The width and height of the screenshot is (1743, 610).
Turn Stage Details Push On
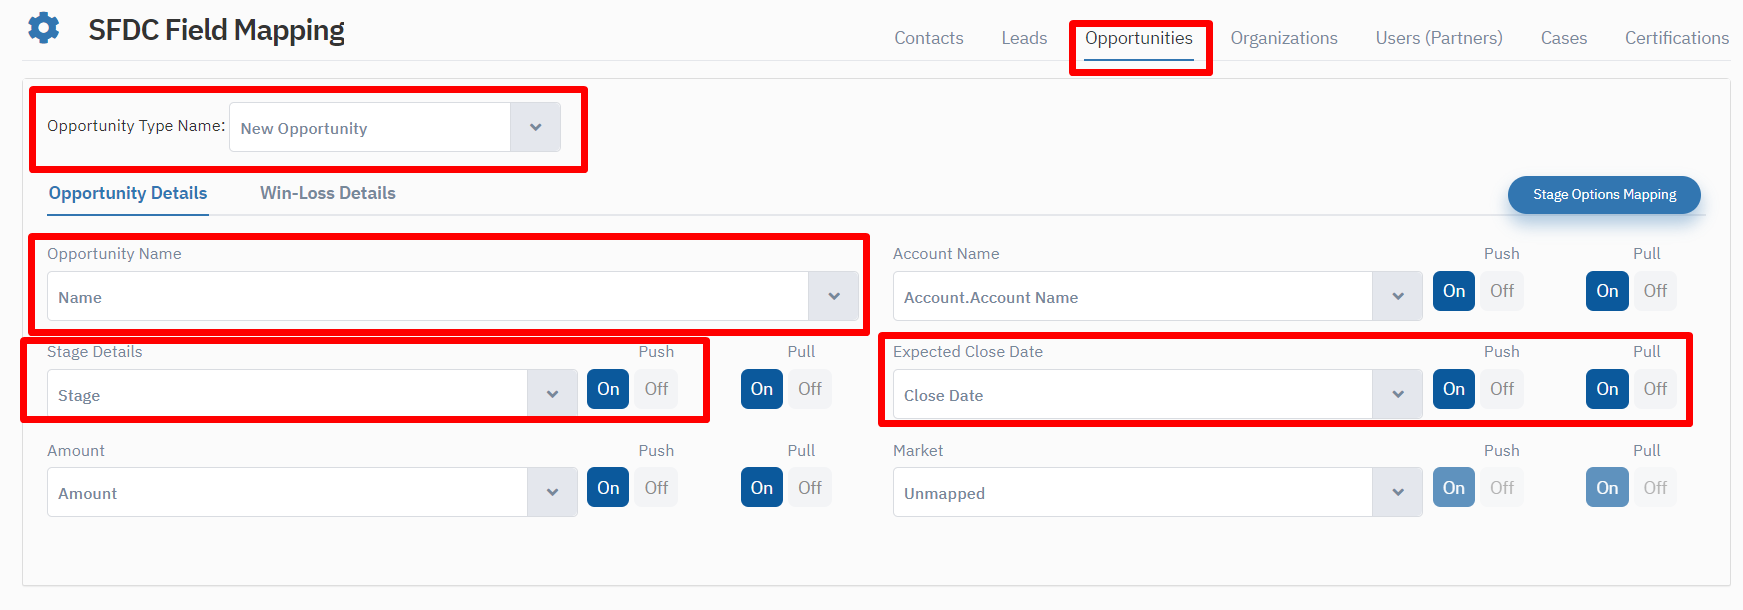(608, 389)
